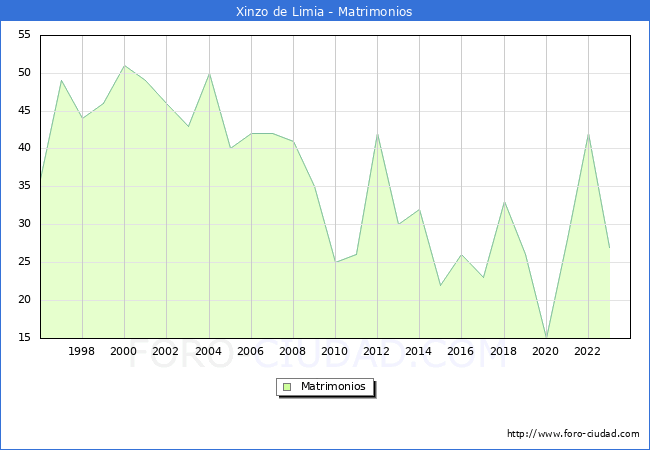Click the 45 y-axis value
This screenshot has width=650, height=450.
(24, 111)
